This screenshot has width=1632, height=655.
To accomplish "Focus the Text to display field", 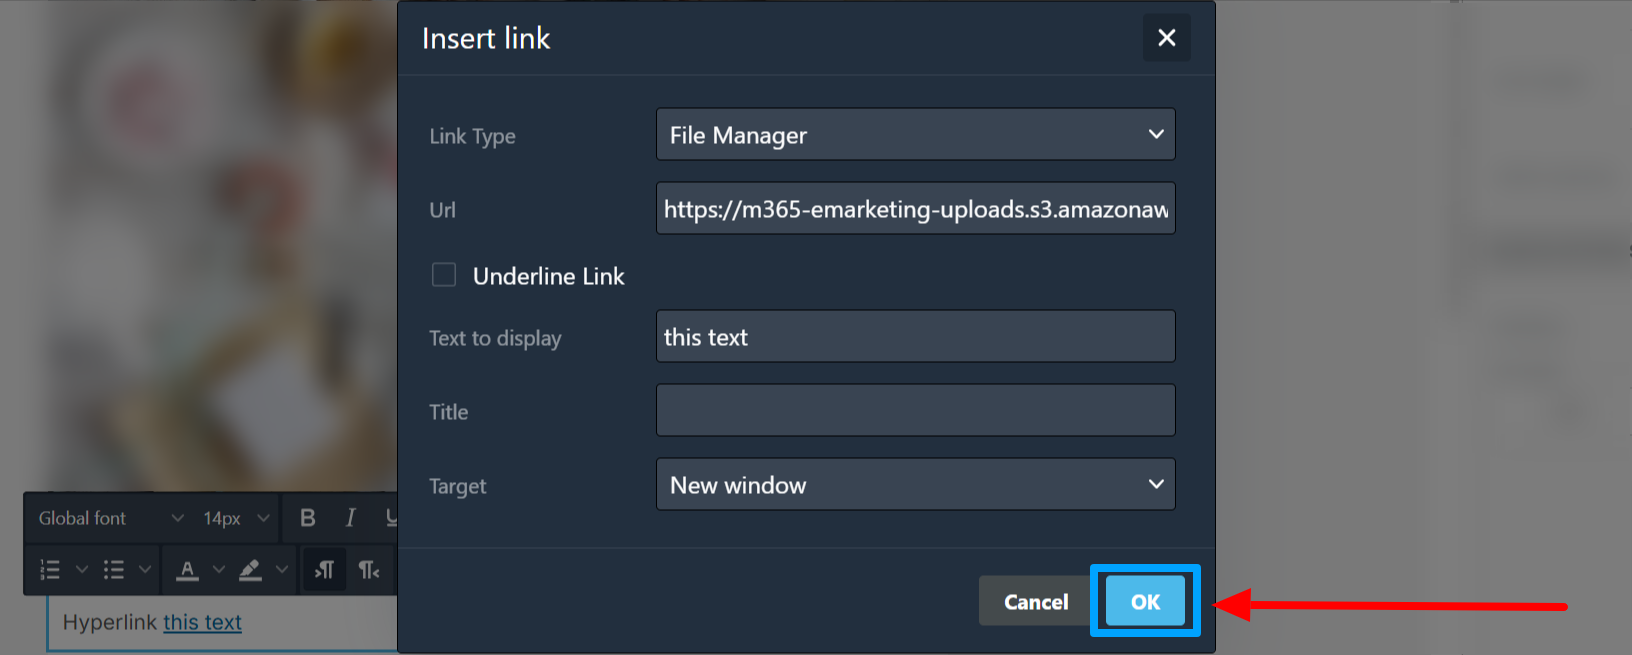I will click(x=916, y=337).
